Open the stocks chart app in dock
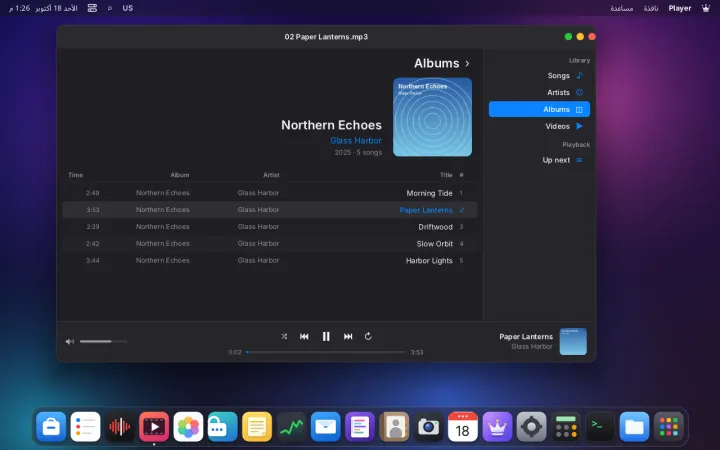 coord(291,427)
